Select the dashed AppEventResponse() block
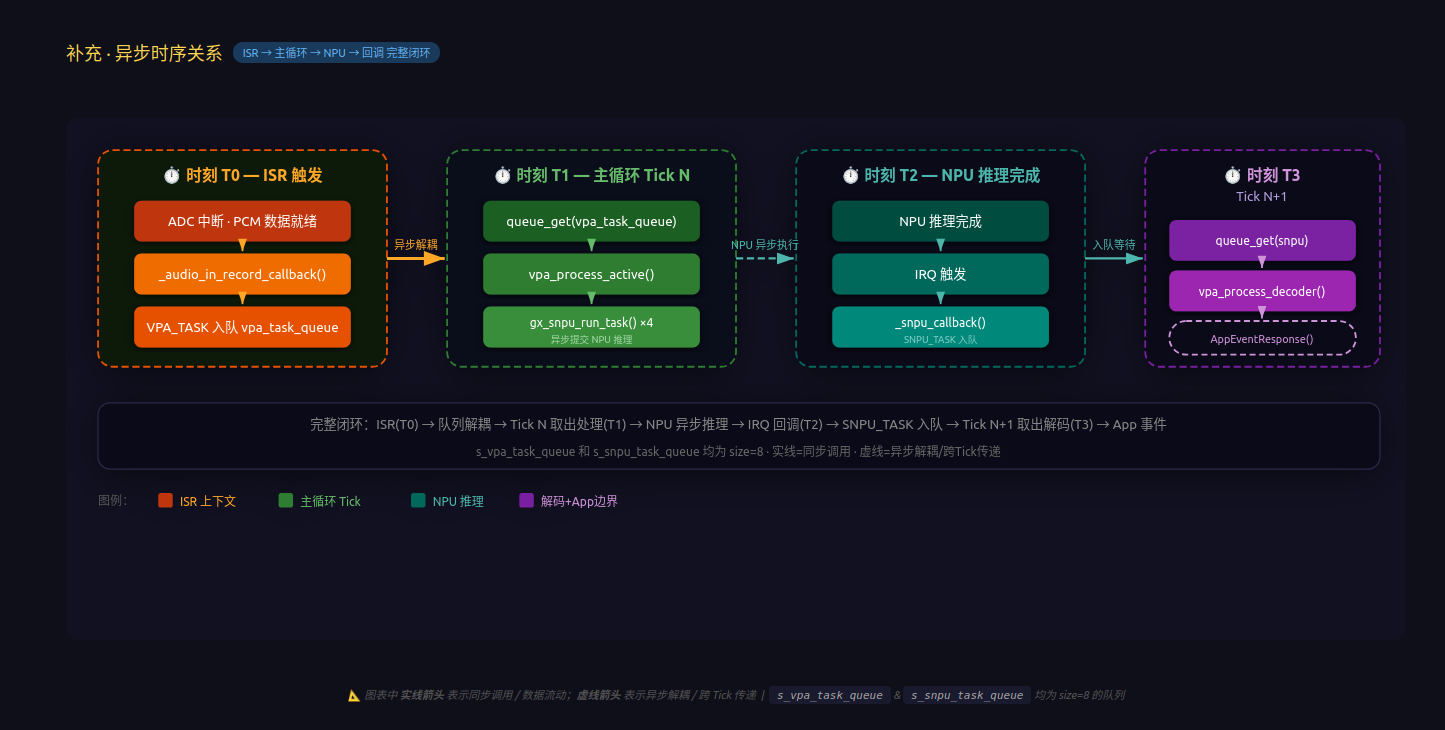1445x730 pixels. click(x=1262, y=339)
